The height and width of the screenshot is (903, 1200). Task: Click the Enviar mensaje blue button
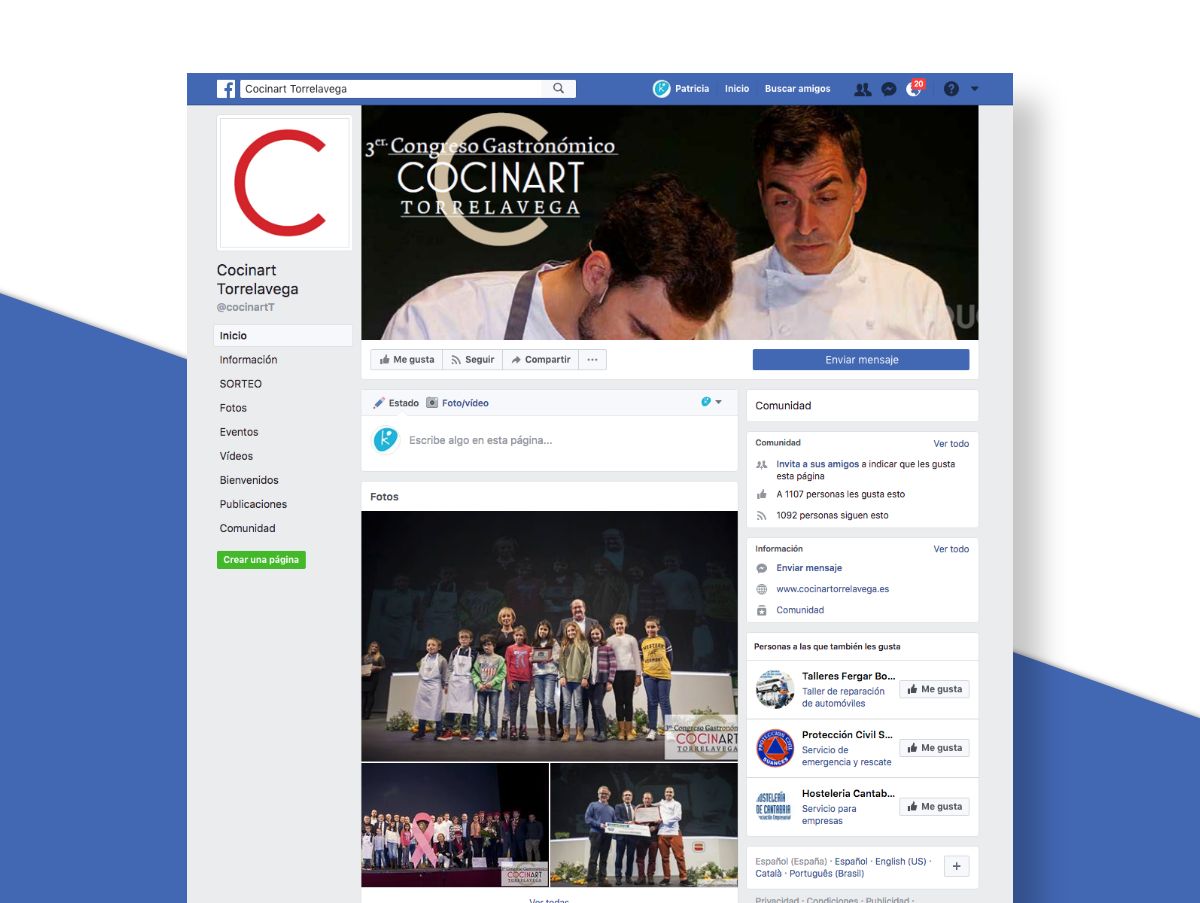pyautogui.click(x=861, y=360)
